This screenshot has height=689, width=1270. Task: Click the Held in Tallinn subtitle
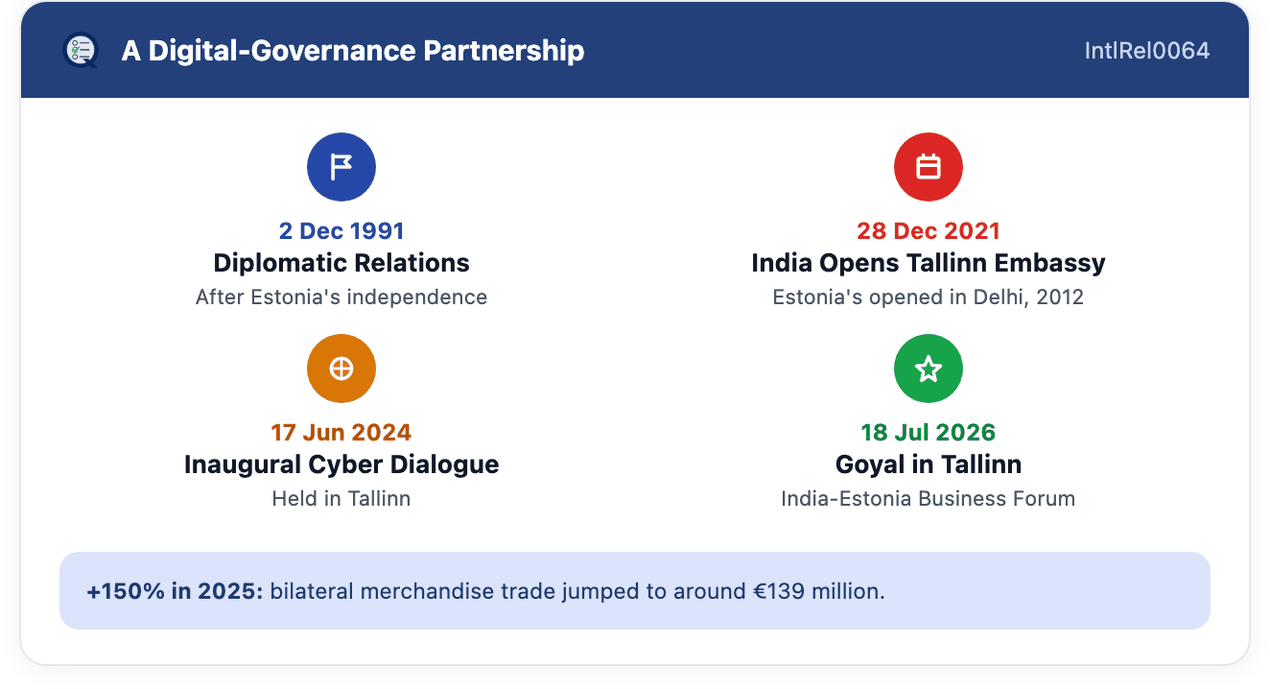341,498
